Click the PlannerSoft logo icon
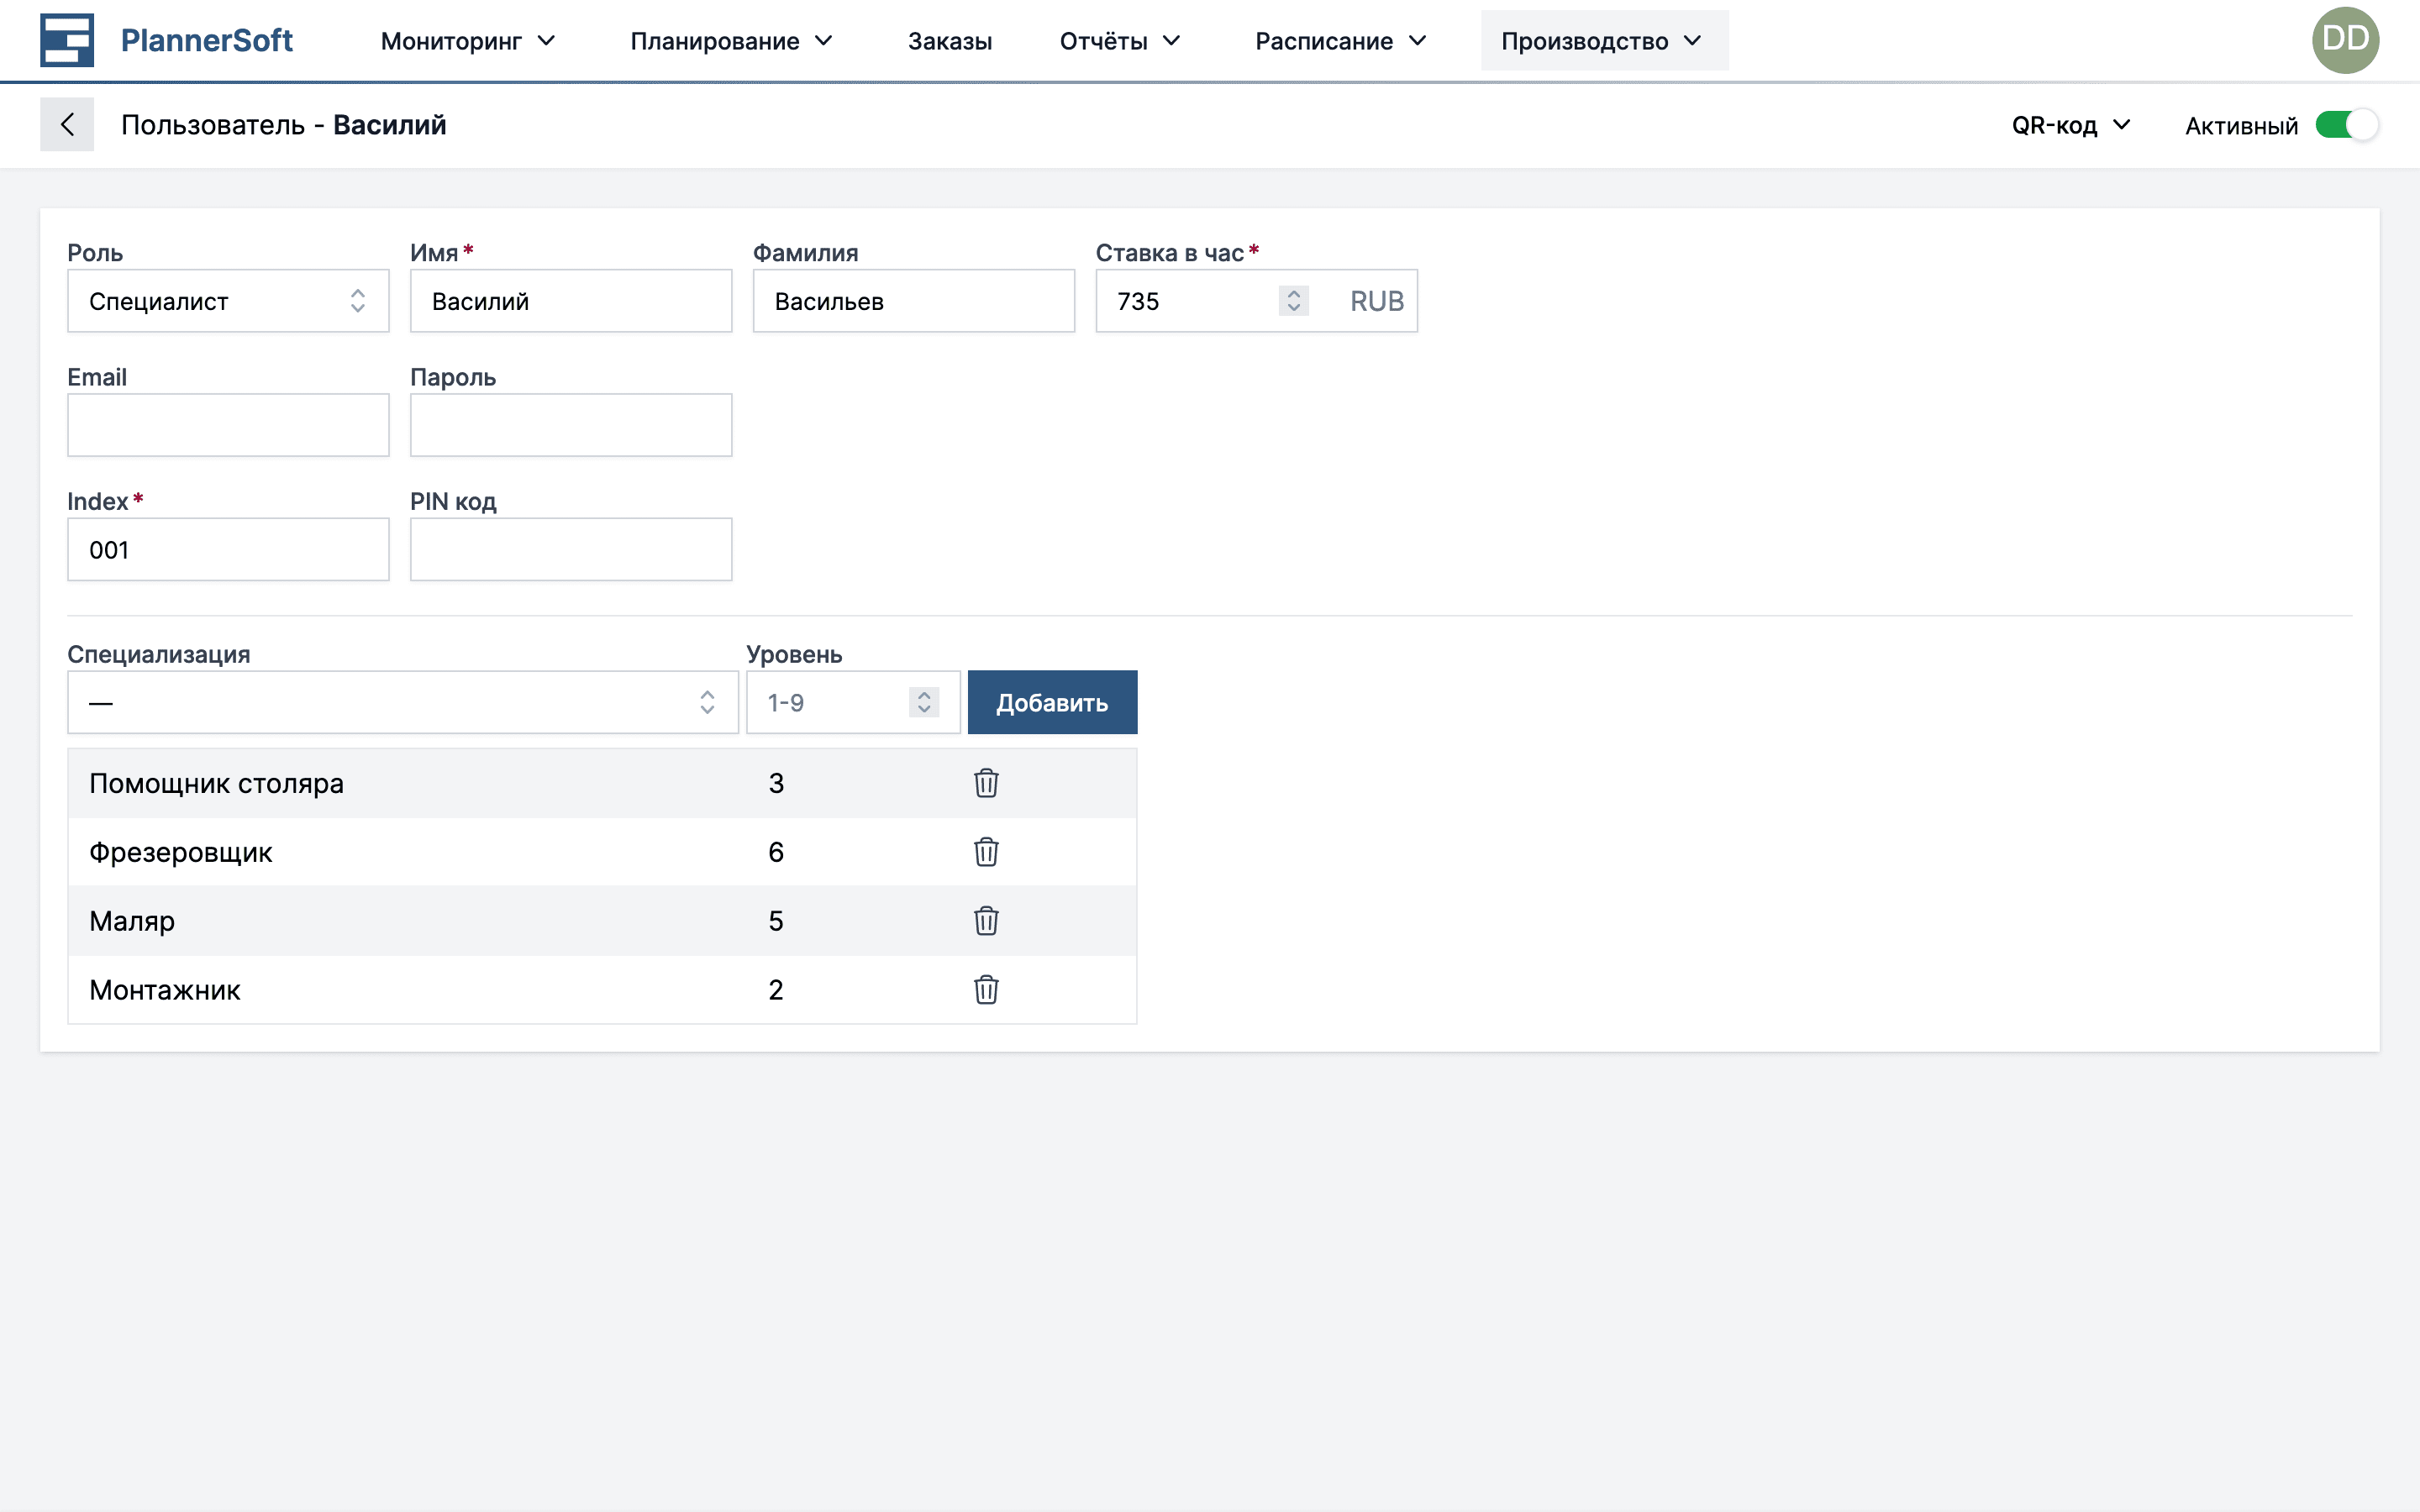Image resolution: width=2420 pixels, height=1512 pixels. [67, 40]
